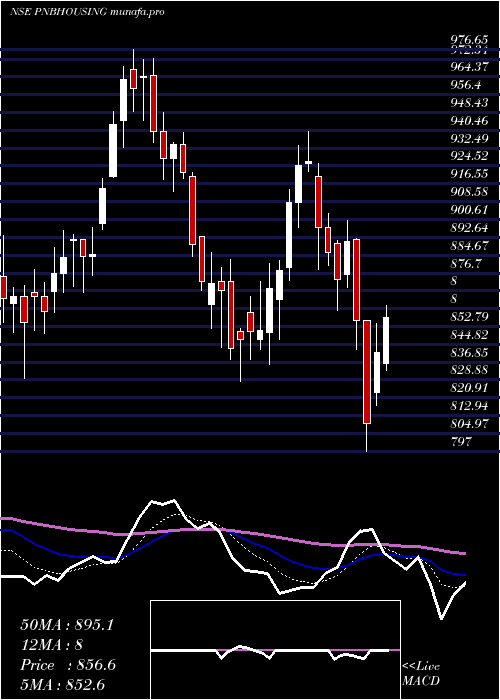Click the 12MA value readout
Image resolution: width=500 pixels, height=700 pixels.
tap(51, 645)
